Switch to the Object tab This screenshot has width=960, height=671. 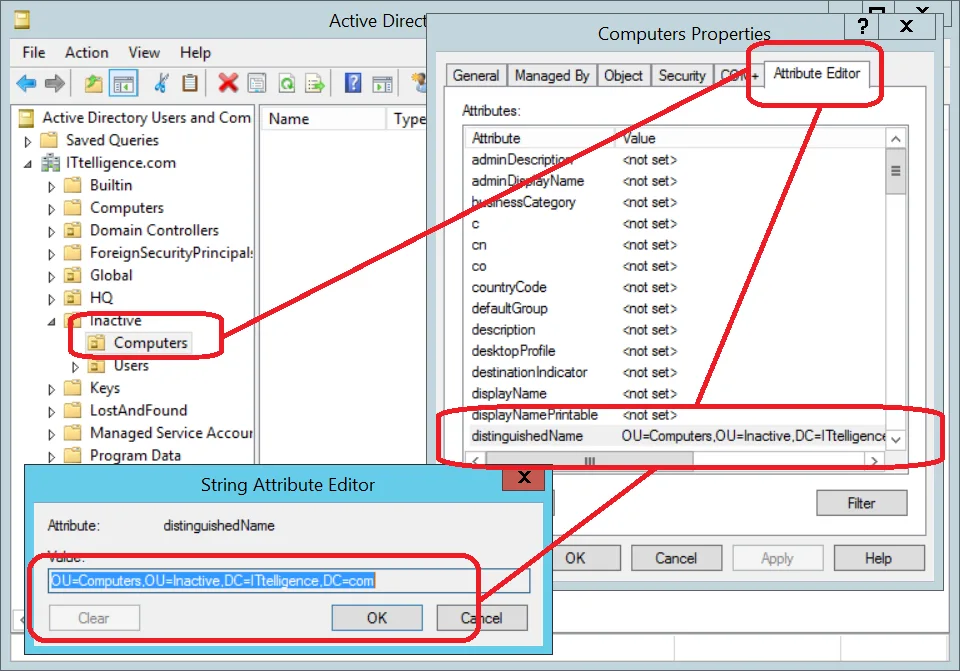click(x=623, y=75)
